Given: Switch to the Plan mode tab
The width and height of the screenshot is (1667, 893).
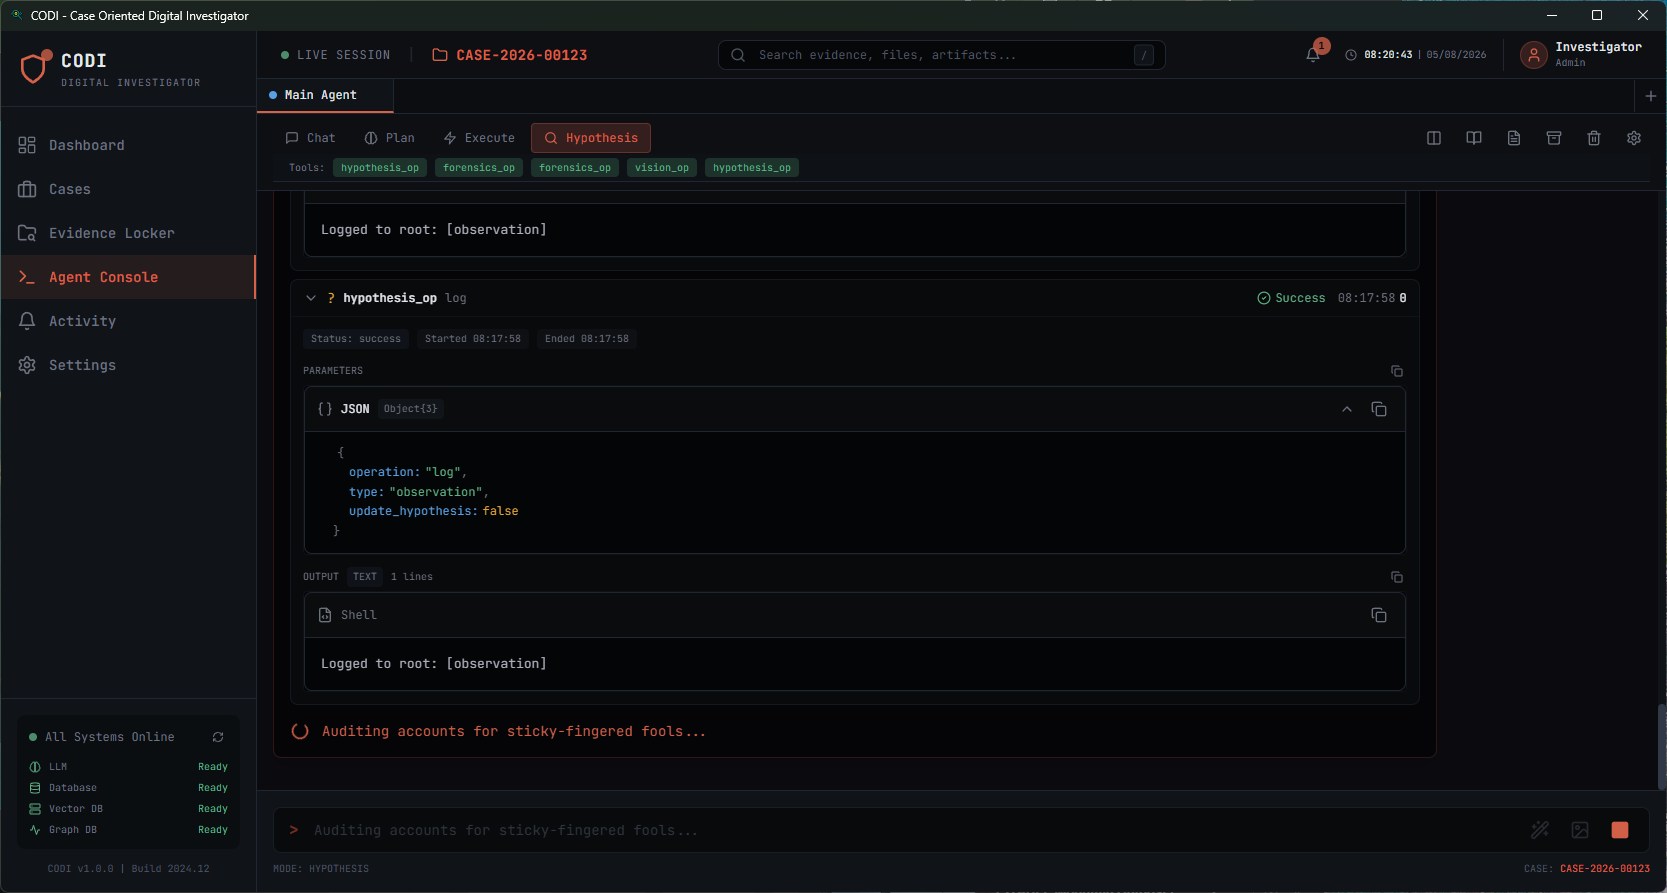Looking at the screenshot, I should 390,138.
